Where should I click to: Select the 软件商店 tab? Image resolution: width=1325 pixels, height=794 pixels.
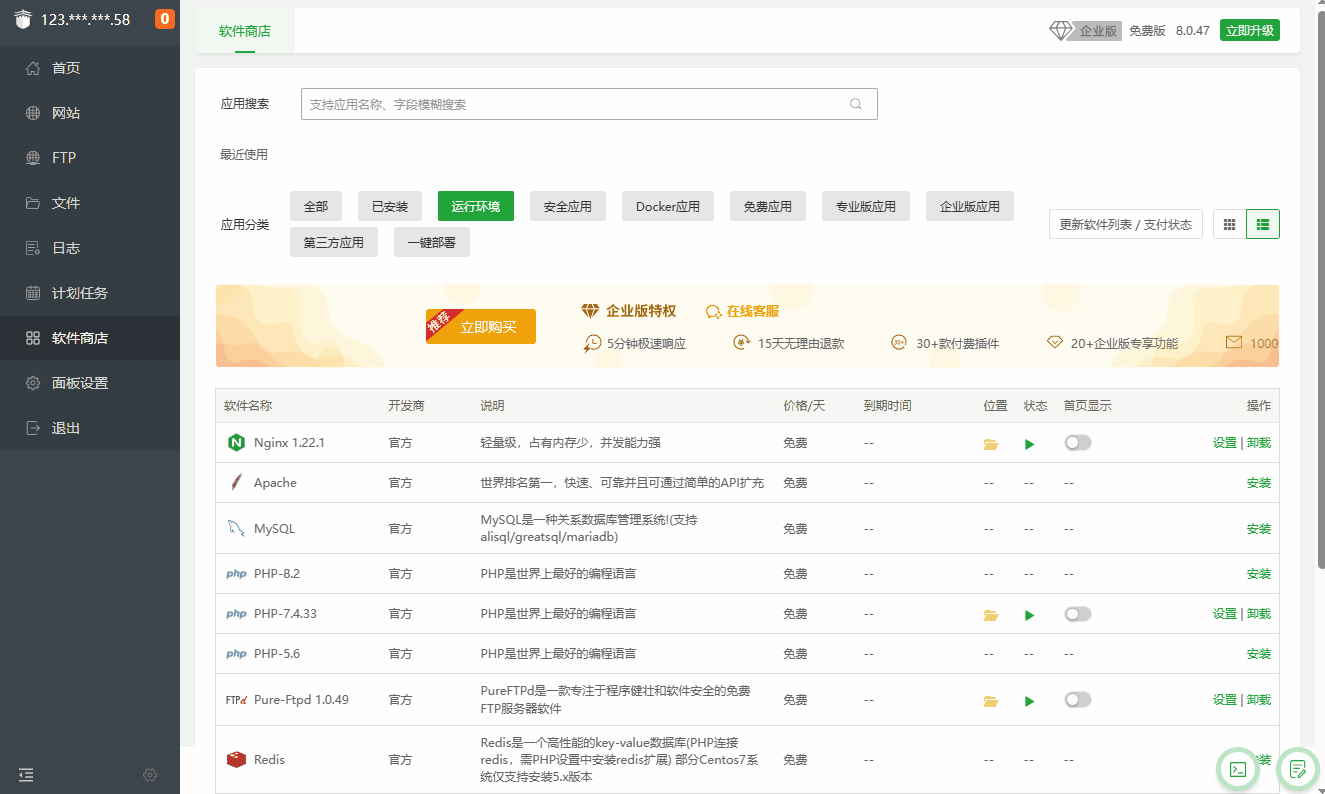coord(245,31)
